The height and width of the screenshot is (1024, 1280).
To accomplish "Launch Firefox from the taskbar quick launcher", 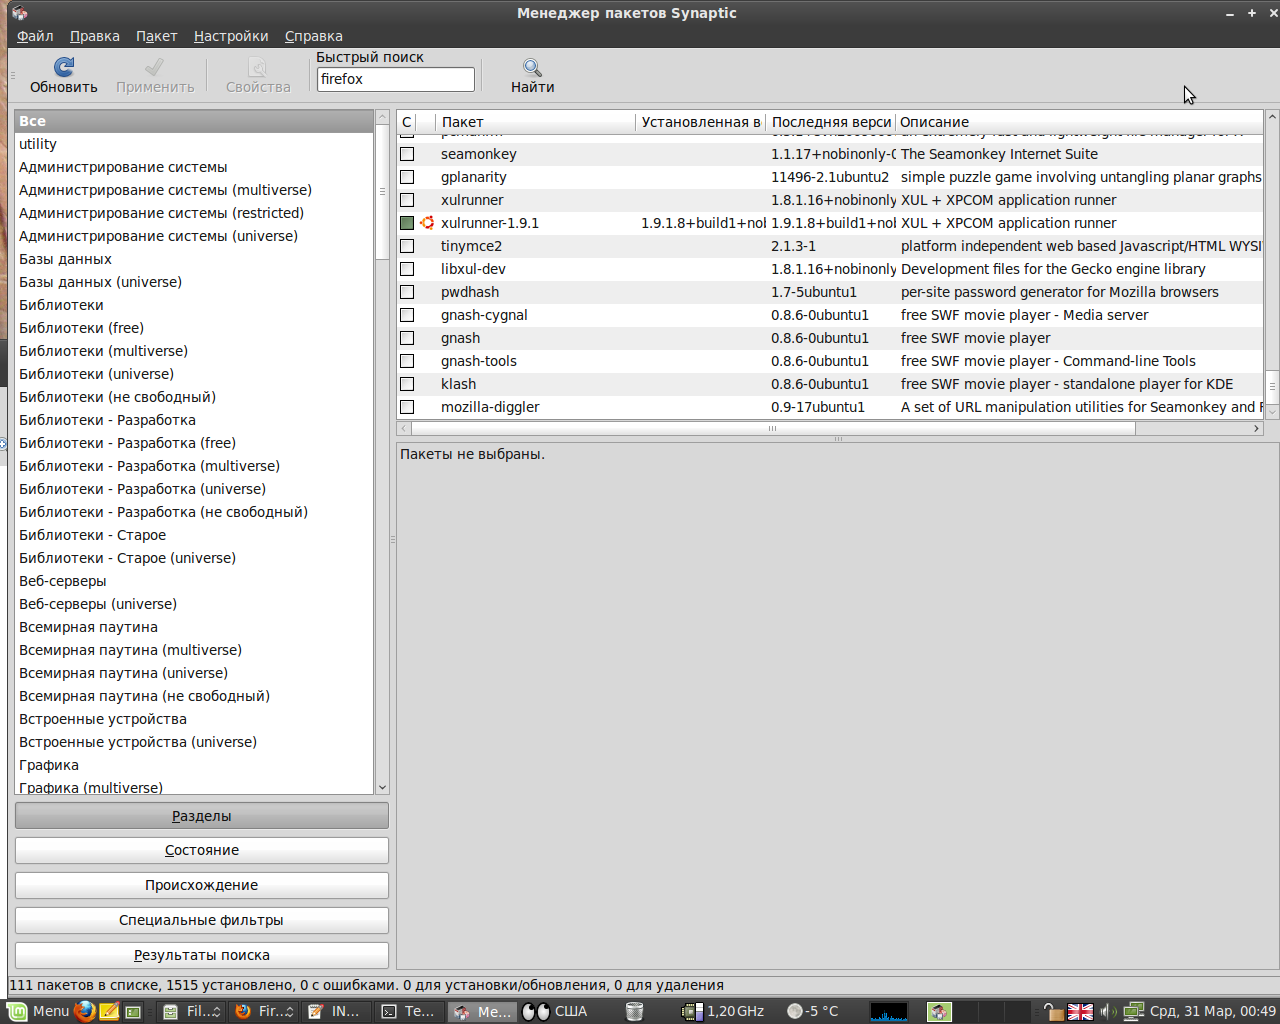I will (x=85, y=1011).
